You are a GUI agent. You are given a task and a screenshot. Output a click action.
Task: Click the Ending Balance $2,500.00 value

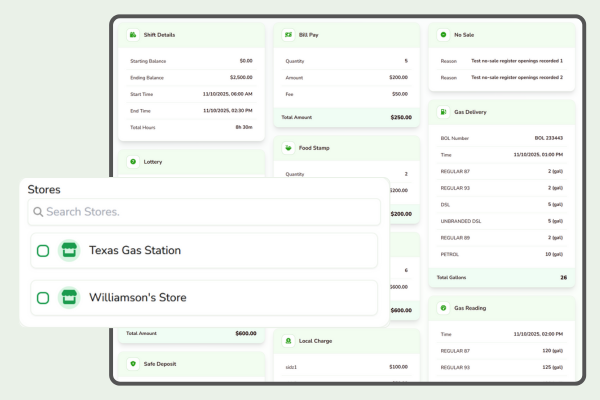click(x=241, y=77)
